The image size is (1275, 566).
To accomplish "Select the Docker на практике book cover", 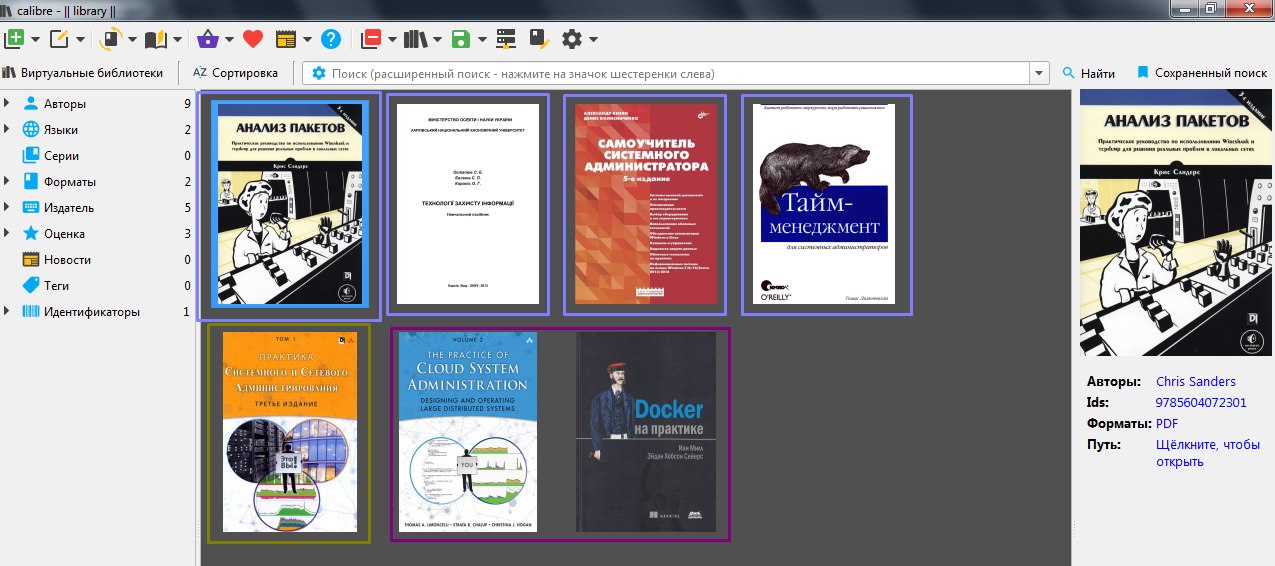I will pyautogui.click(x=645, y=432).
